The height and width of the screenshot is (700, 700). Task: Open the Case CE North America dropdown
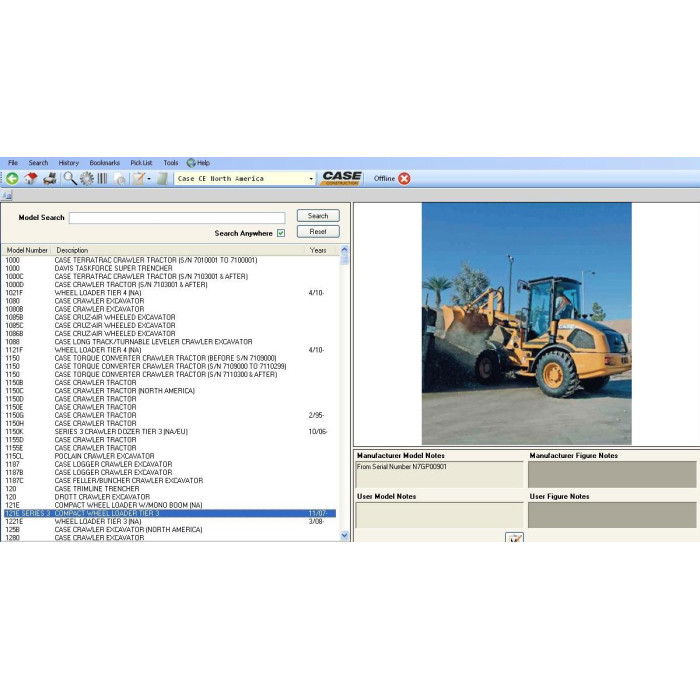coord(245,179)
